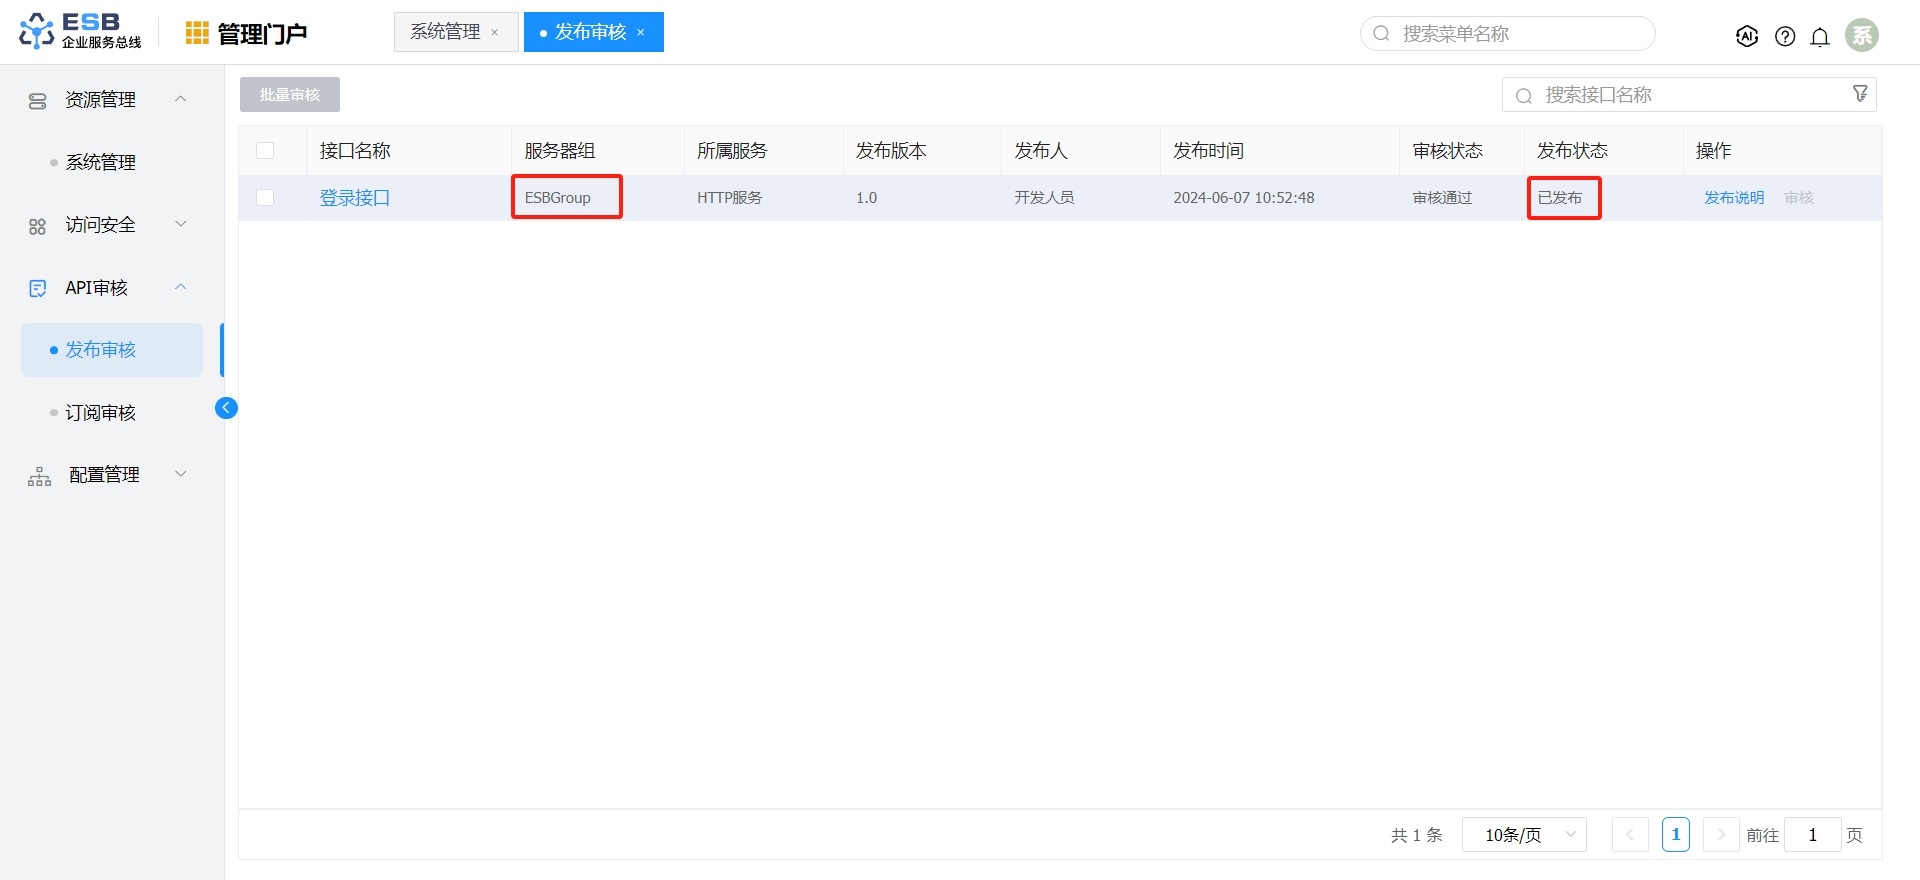Click the 发布说明 action link
Screen dimensions: 1920x880
1734,198
